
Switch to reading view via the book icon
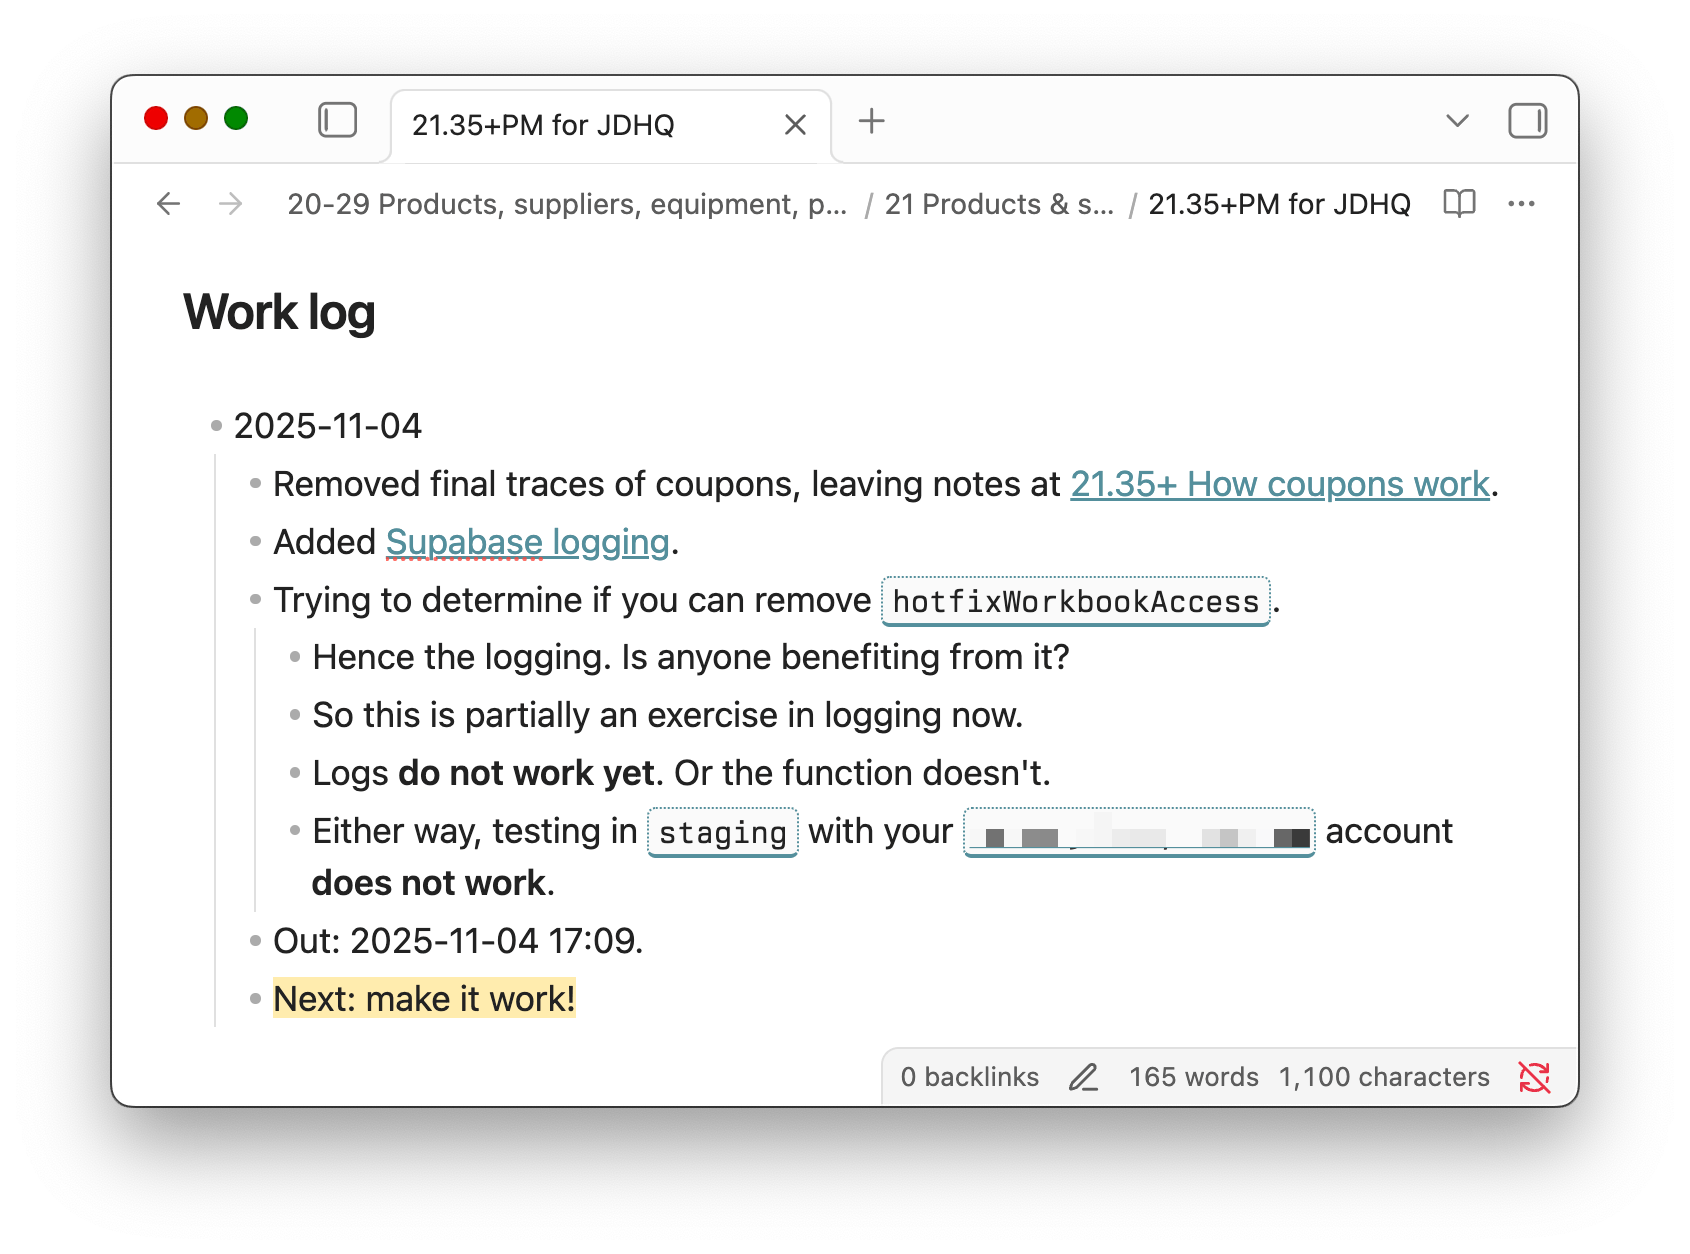[x=1459, y=203]
